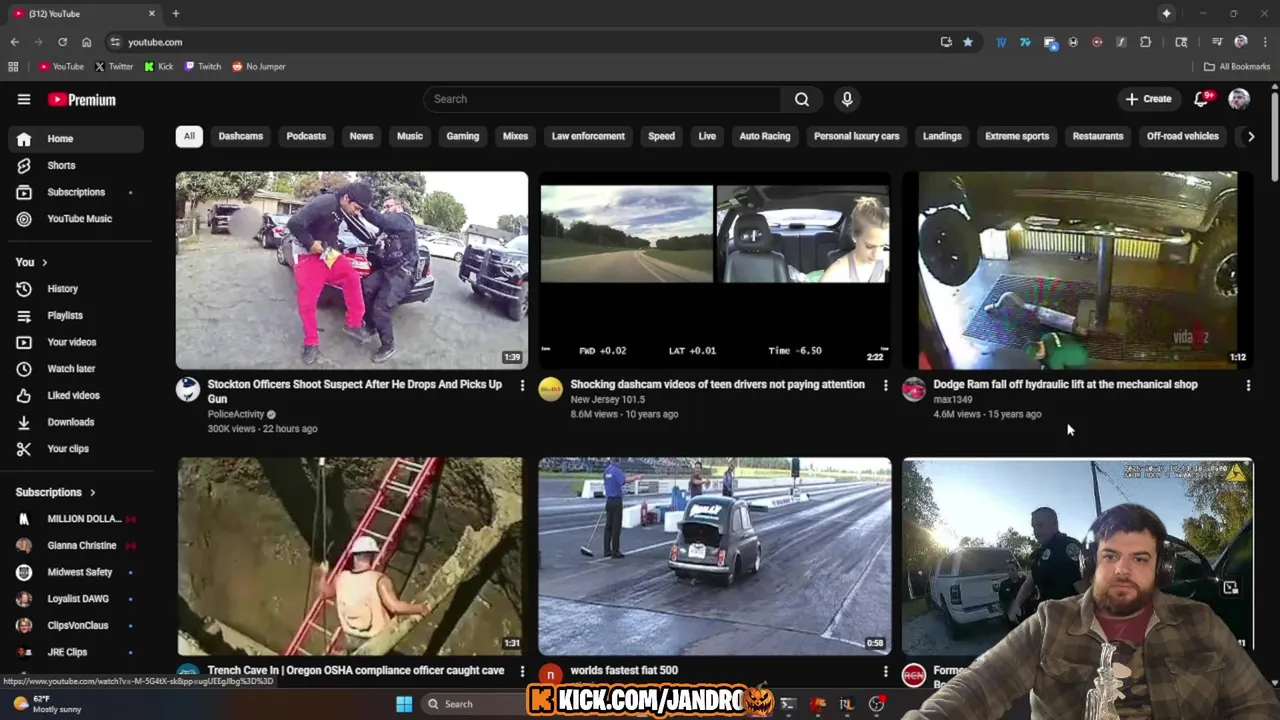This screenshot has height=720, width=1280.
Task: Open Stockton Officers Shoot Suspect video title
Action: click(x=354, y=391)
